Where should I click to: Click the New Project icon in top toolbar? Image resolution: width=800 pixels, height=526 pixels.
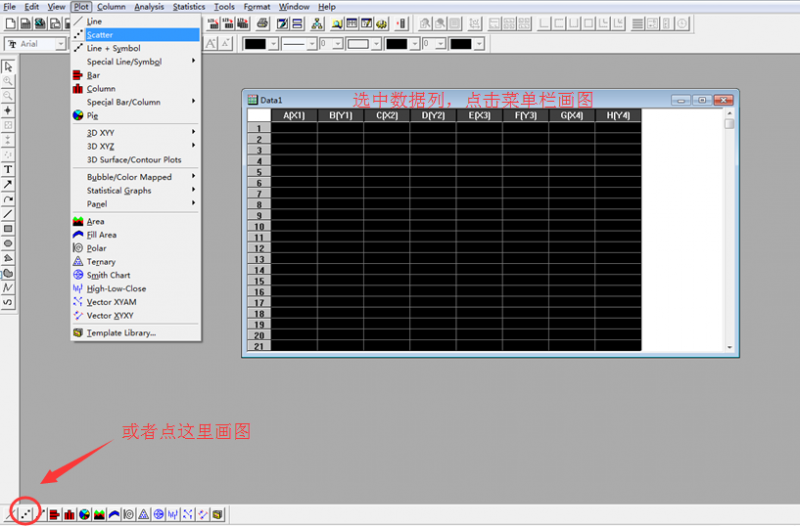(x=10, y=23)
